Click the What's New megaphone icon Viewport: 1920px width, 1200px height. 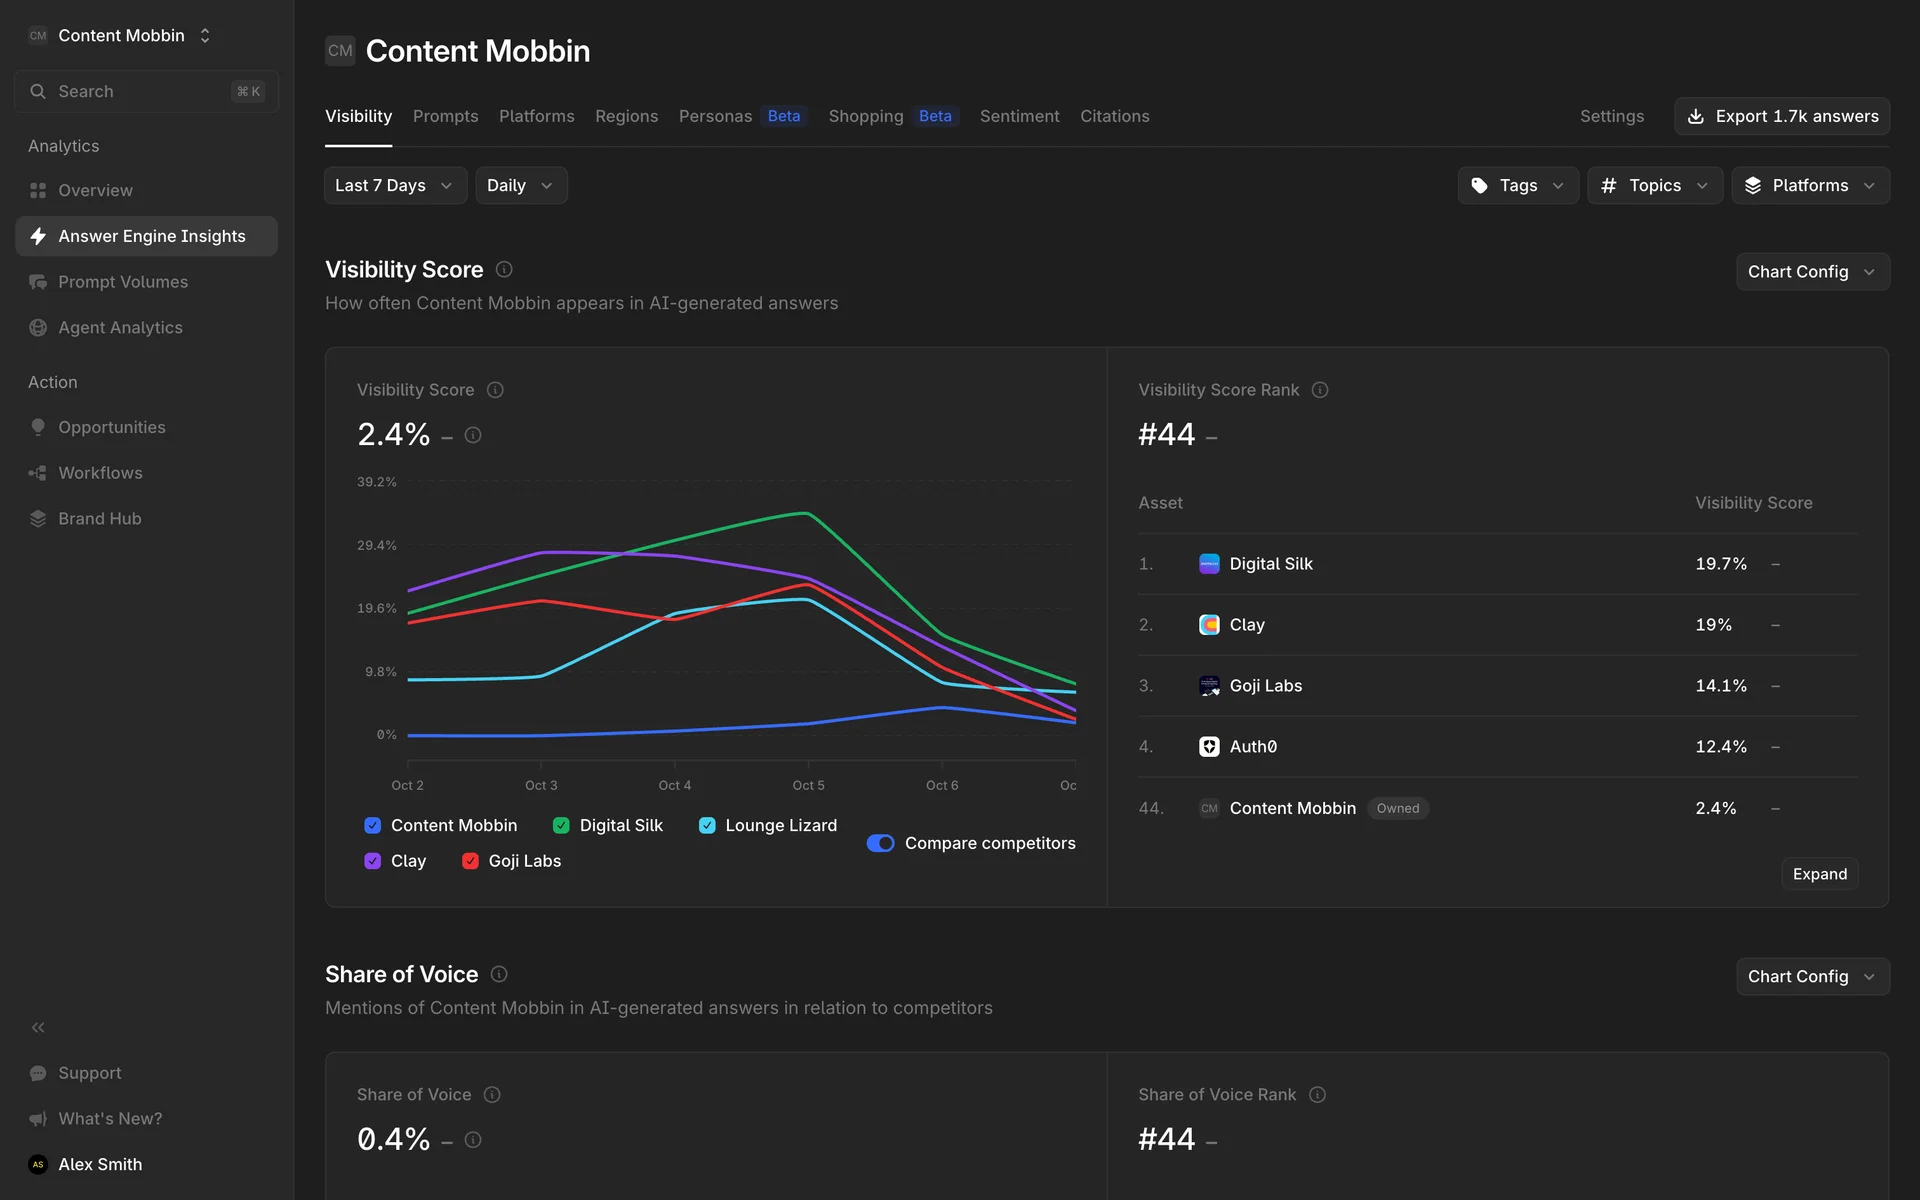pyautogui.click(x=38, y=1119)
